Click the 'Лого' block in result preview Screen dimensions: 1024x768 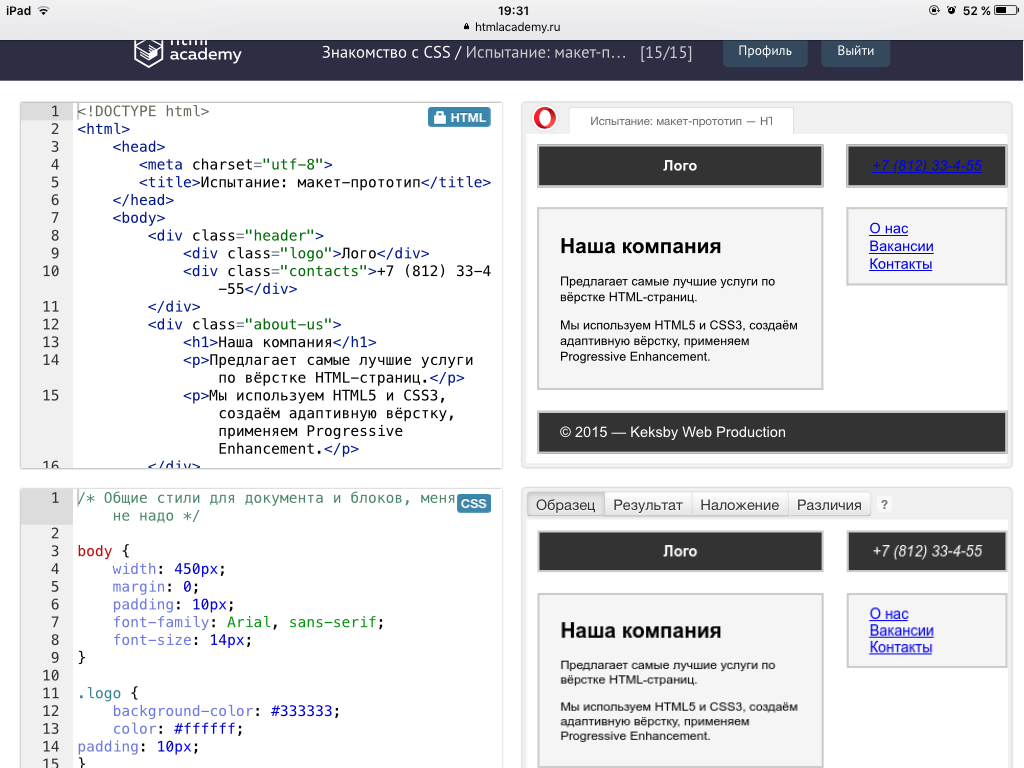(x=680, y=166)
